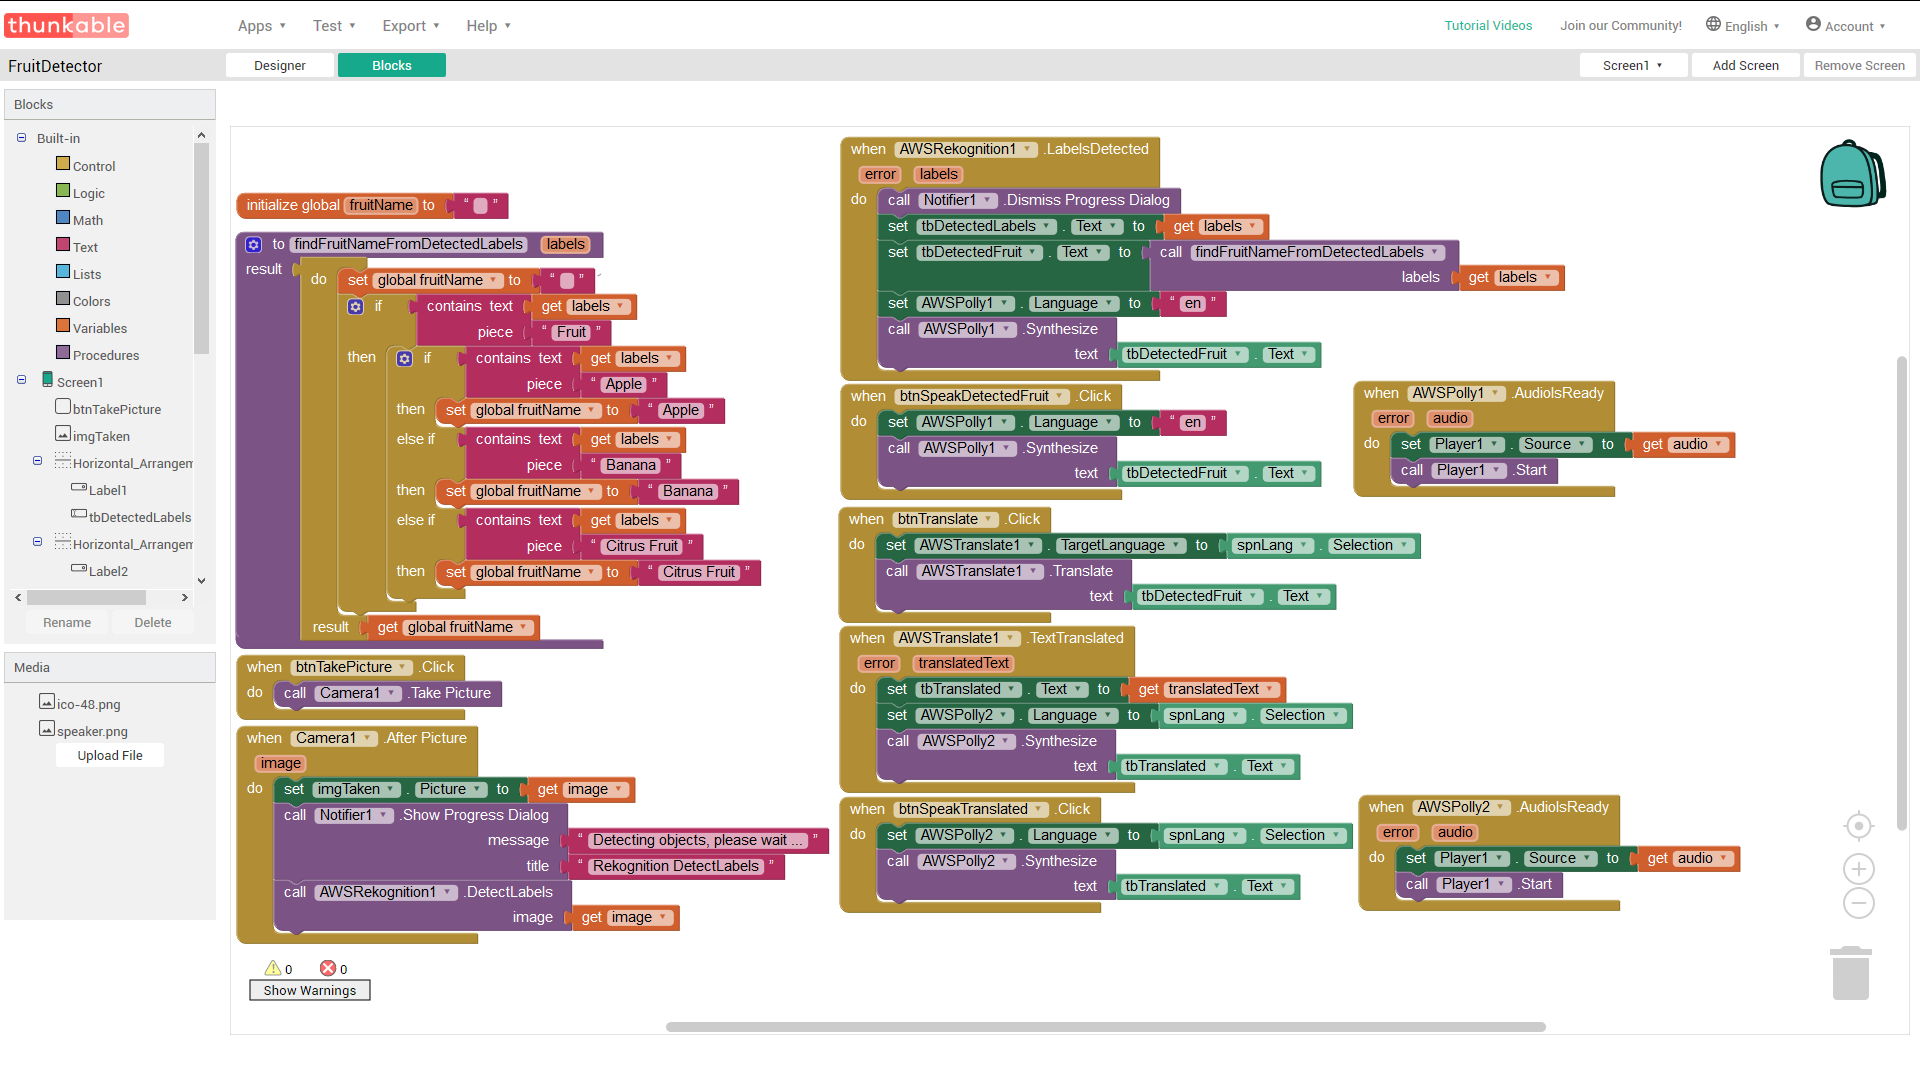
Task: Center workspace with crosshair icon
Action: click(1858, 826)
